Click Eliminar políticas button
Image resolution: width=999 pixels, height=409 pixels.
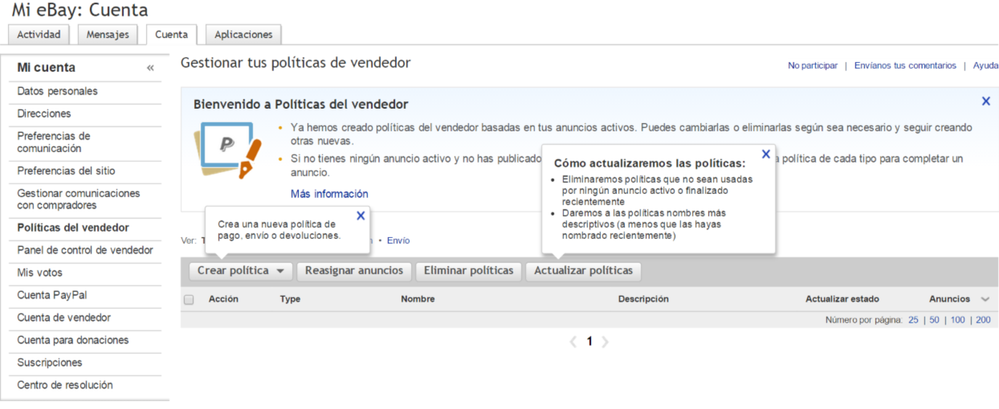click(x=469, y=271)
